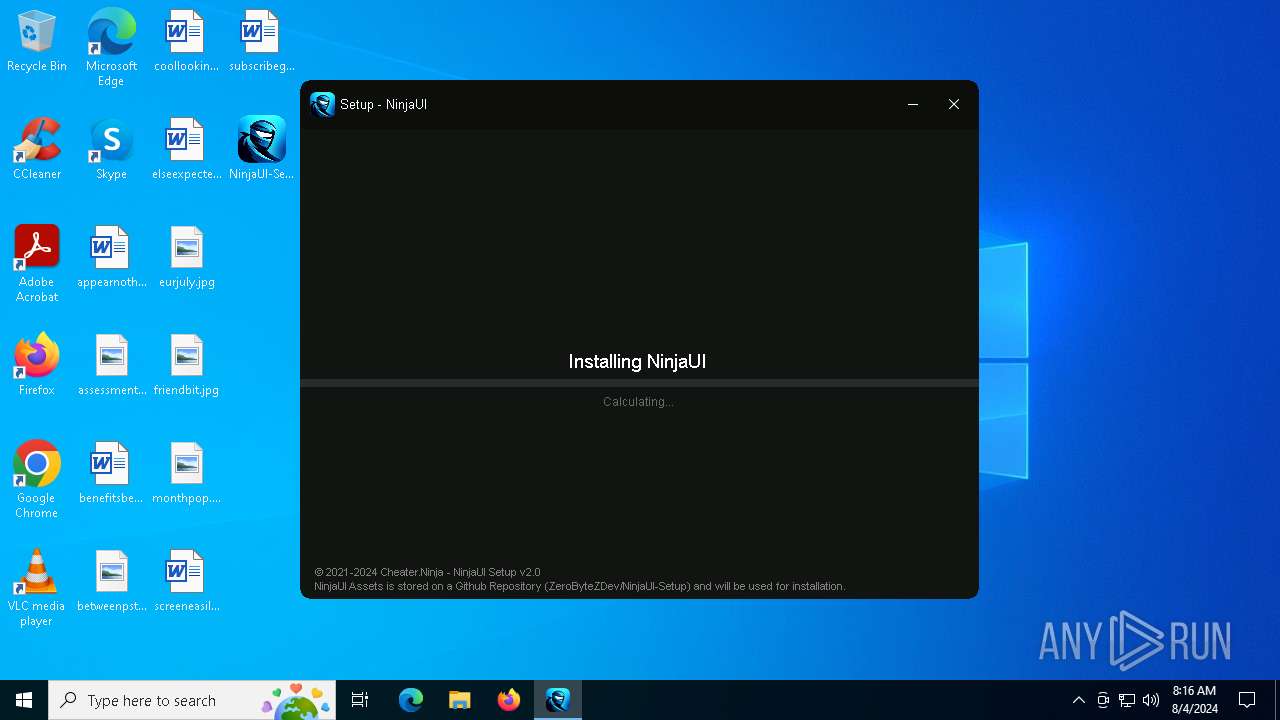Viewport: 1280px width, 720px height.
Task: Select the appearnoth... Word document
Action: (x=111, y=258)
